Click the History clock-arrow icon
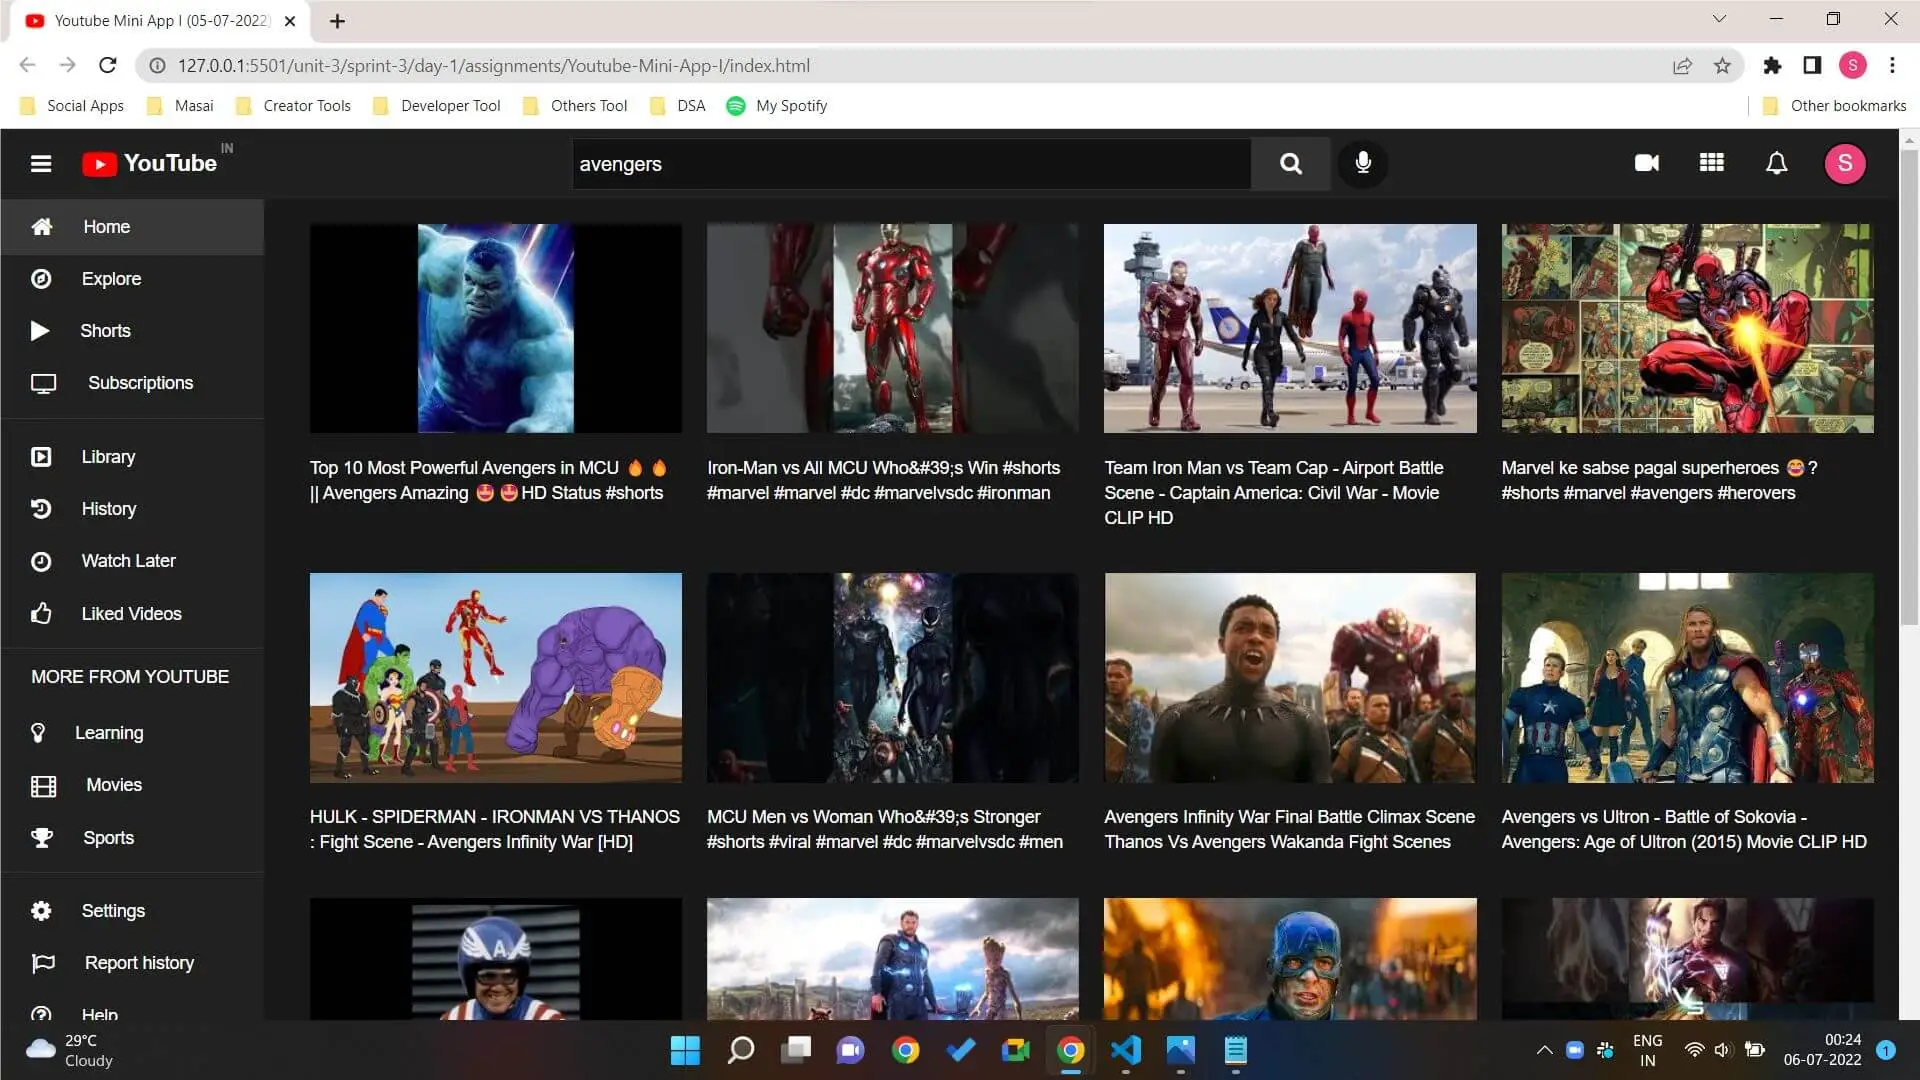The image size is (1920, 1080). pos(41,509)
